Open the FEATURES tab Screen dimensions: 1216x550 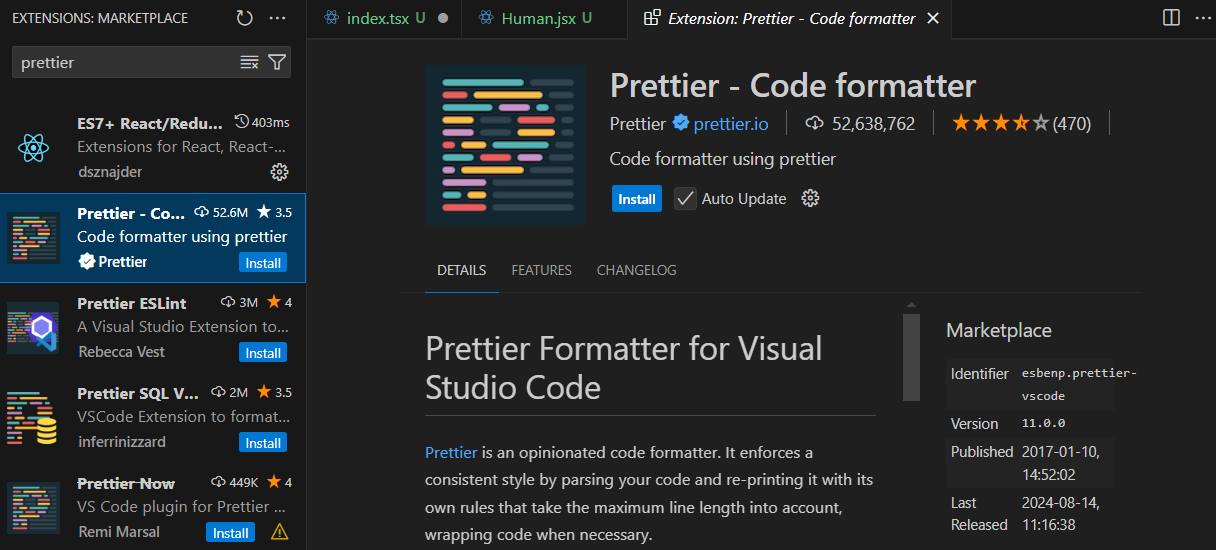pos(541,270)
